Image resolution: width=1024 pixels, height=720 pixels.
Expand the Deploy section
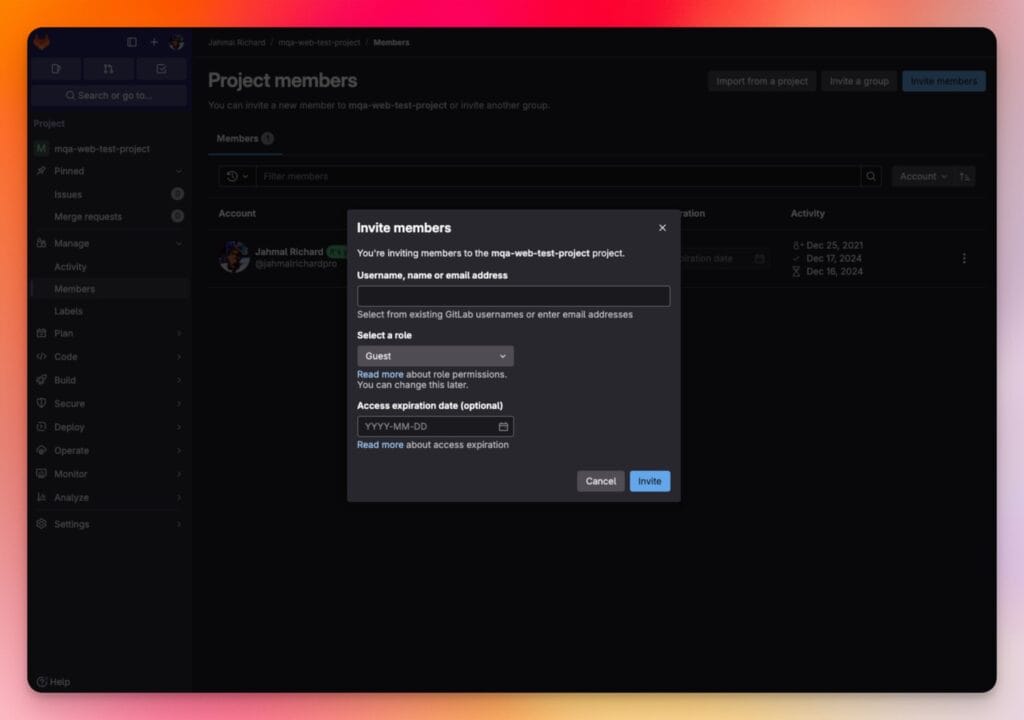[108, 427]
